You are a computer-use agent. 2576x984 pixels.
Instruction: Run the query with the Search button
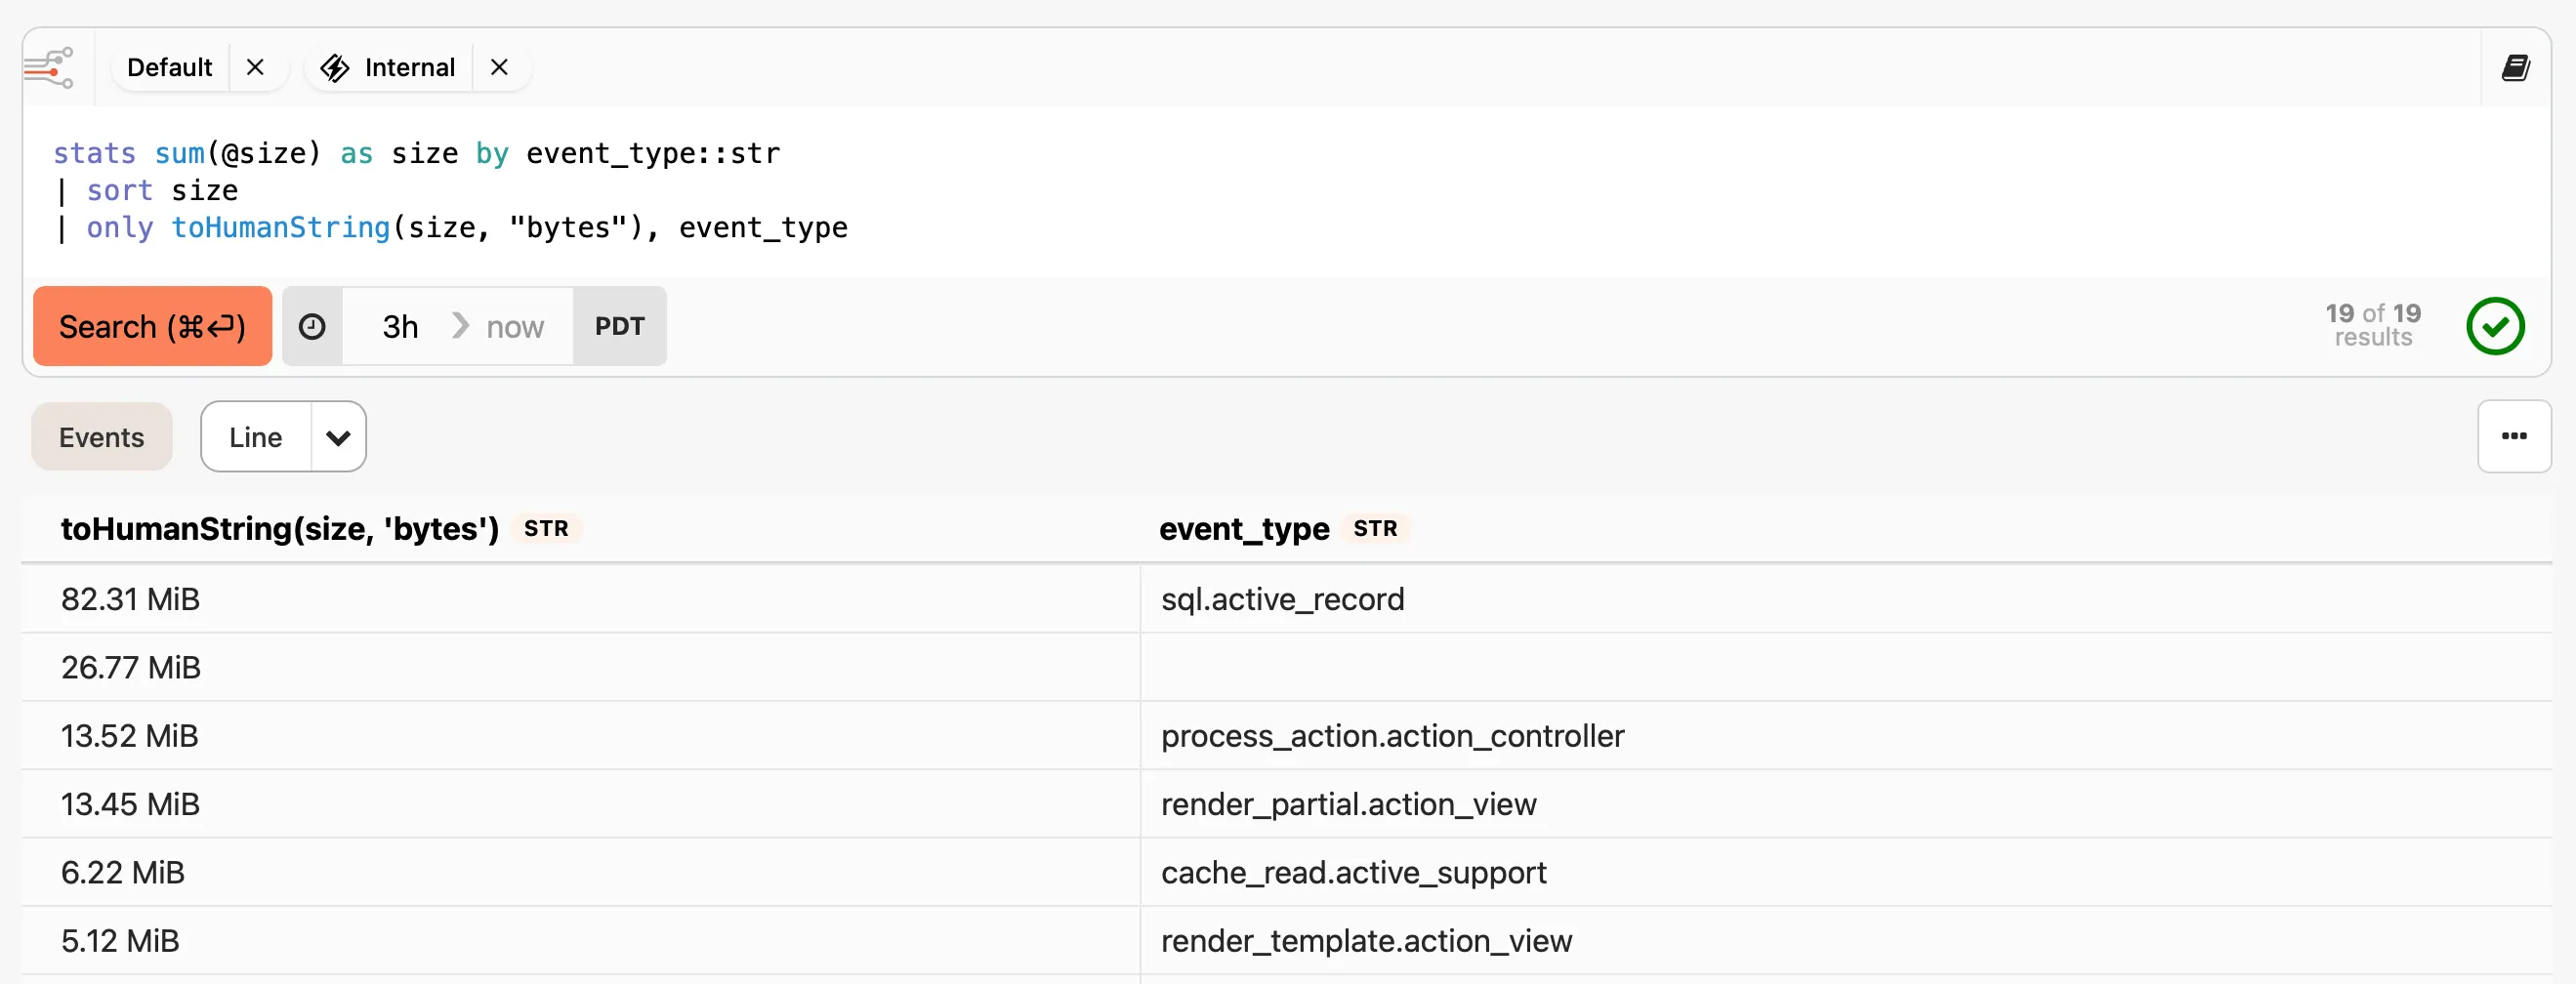coord(152,326)
